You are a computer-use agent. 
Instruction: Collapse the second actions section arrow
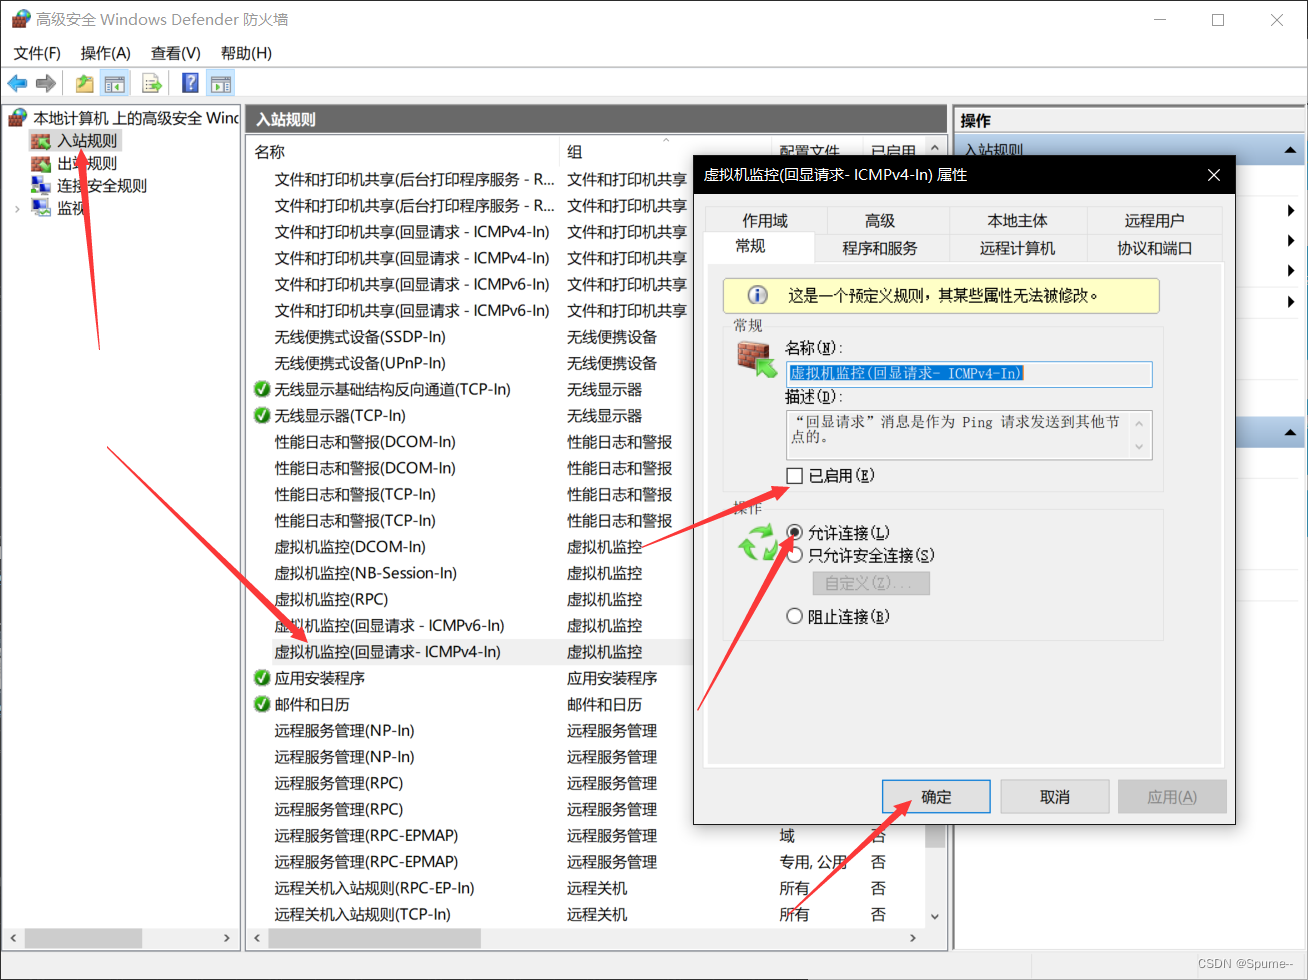(1290, 433)
